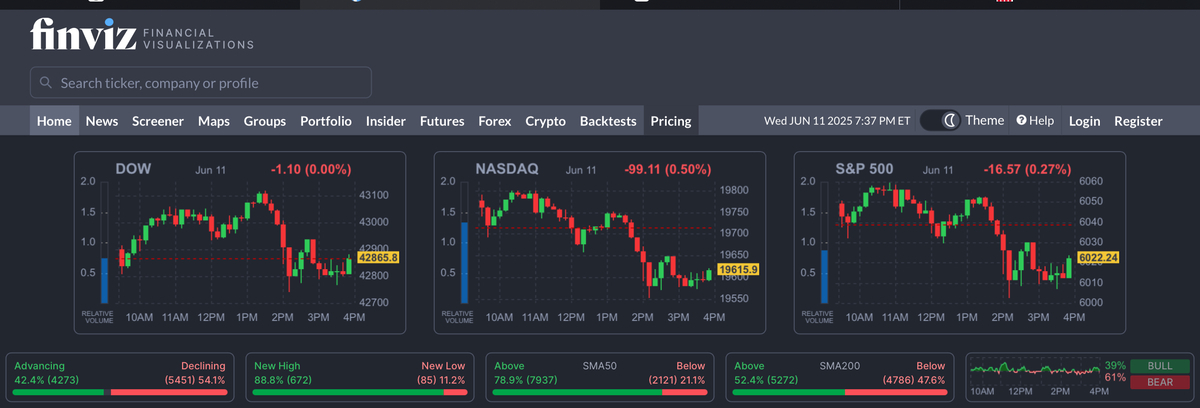Go to the Backtests page
This screenshot has width=1200, height=408.
(608, 121)
